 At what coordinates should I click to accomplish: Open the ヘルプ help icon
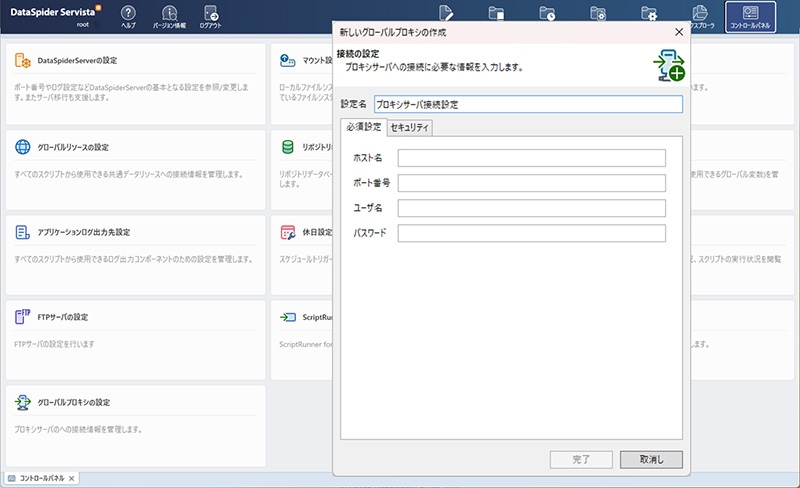click(x=128, y=16)
